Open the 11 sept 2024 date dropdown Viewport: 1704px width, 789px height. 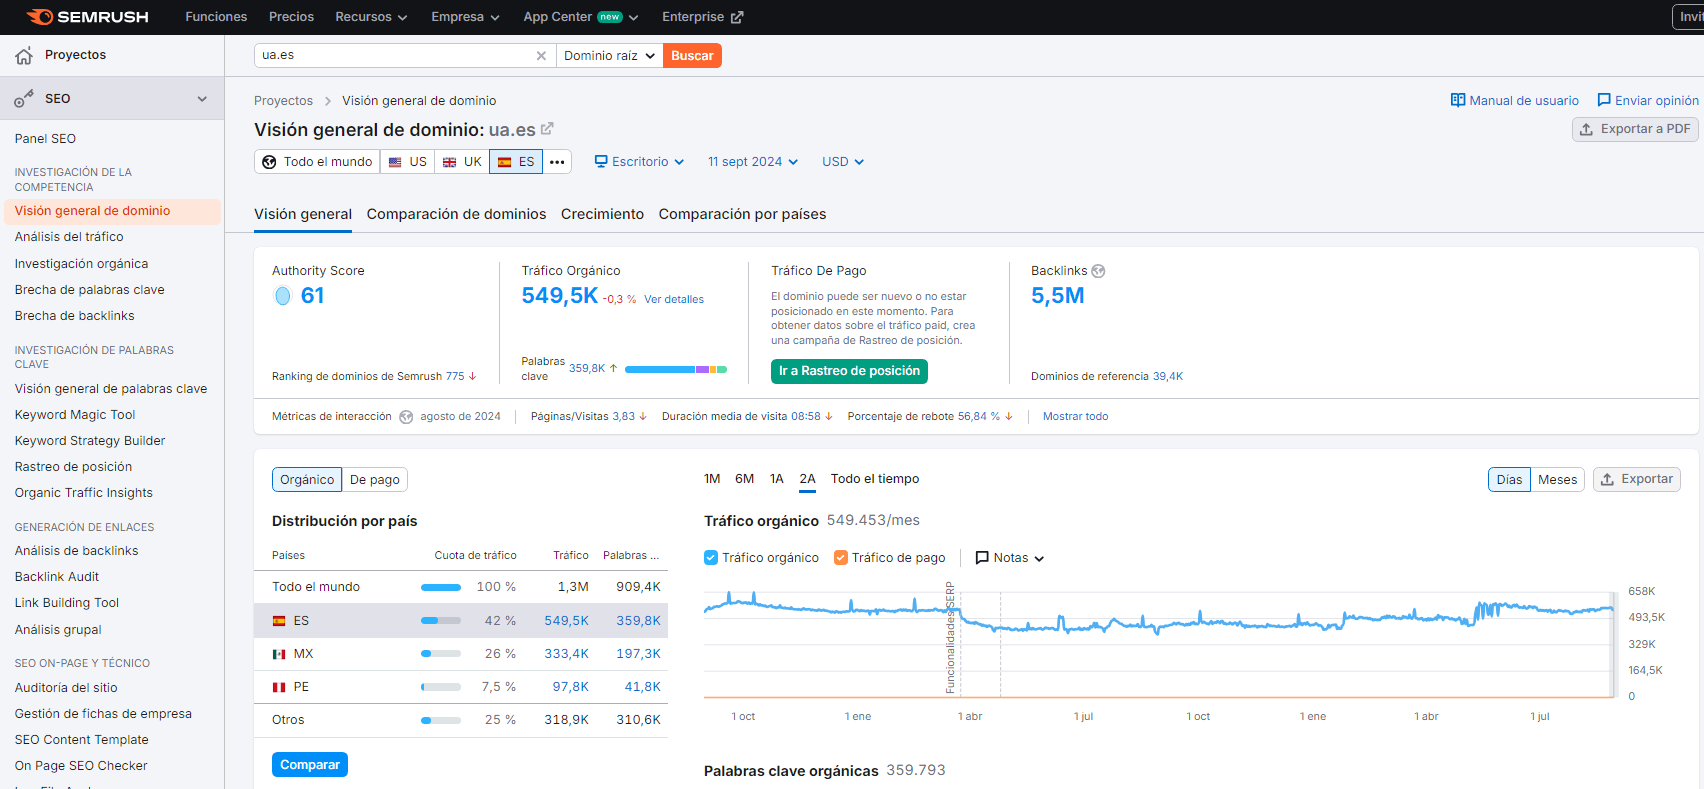click(x=752, y=162)
